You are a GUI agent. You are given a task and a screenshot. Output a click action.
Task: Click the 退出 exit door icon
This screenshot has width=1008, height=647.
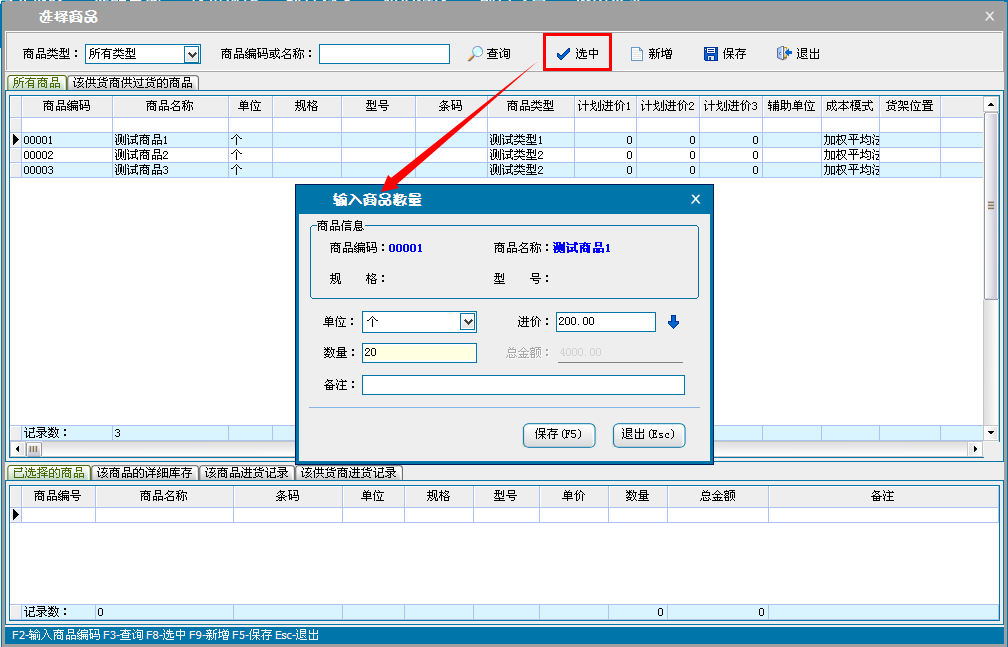click(784, 54)
